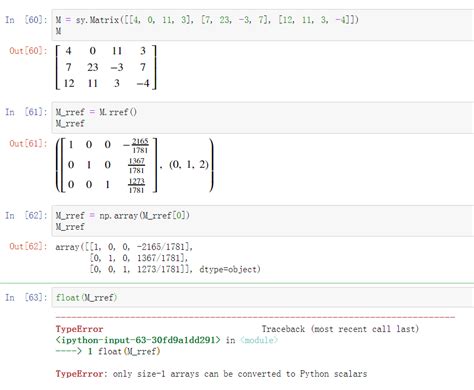Click the red TypeError heading
The height and width of the screenshot is (390, 474).
pyautogui.click(x=79, y=329)
